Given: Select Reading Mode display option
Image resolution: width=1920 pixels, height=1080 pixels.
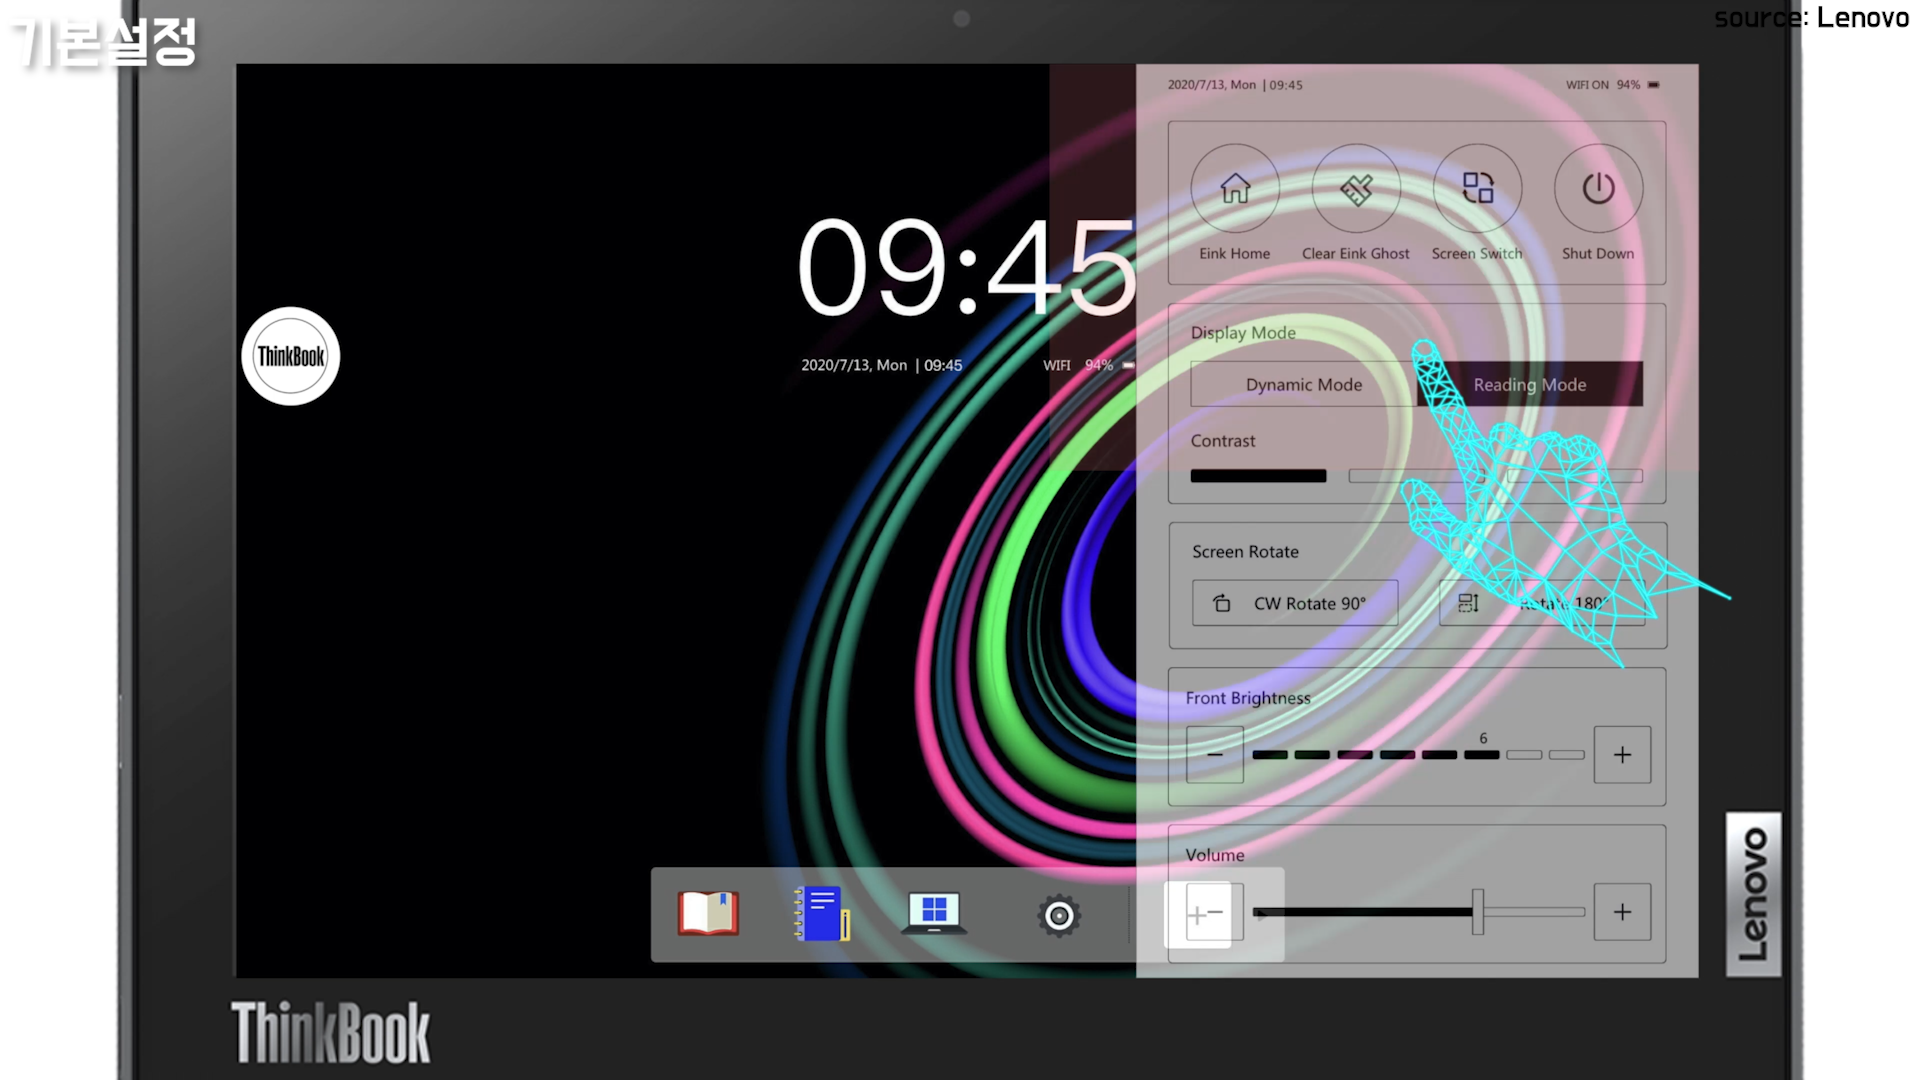Looking at the screenshot, I should (x=1529, y=385).
